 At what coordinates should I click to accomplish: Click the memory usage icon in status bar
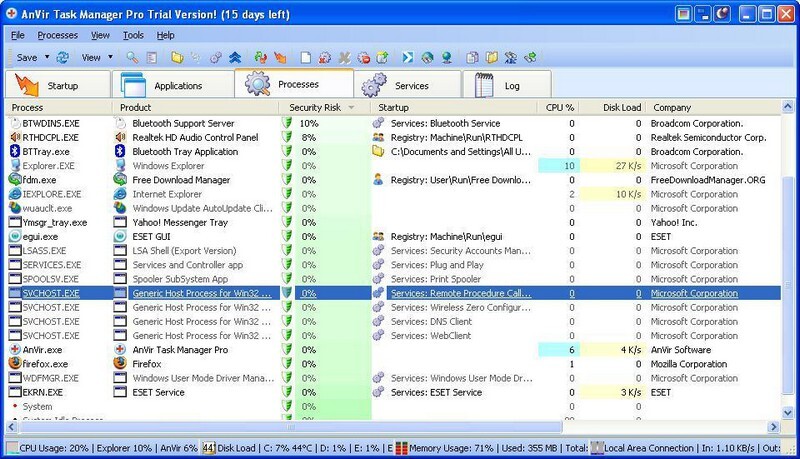[x=402, y=448]
